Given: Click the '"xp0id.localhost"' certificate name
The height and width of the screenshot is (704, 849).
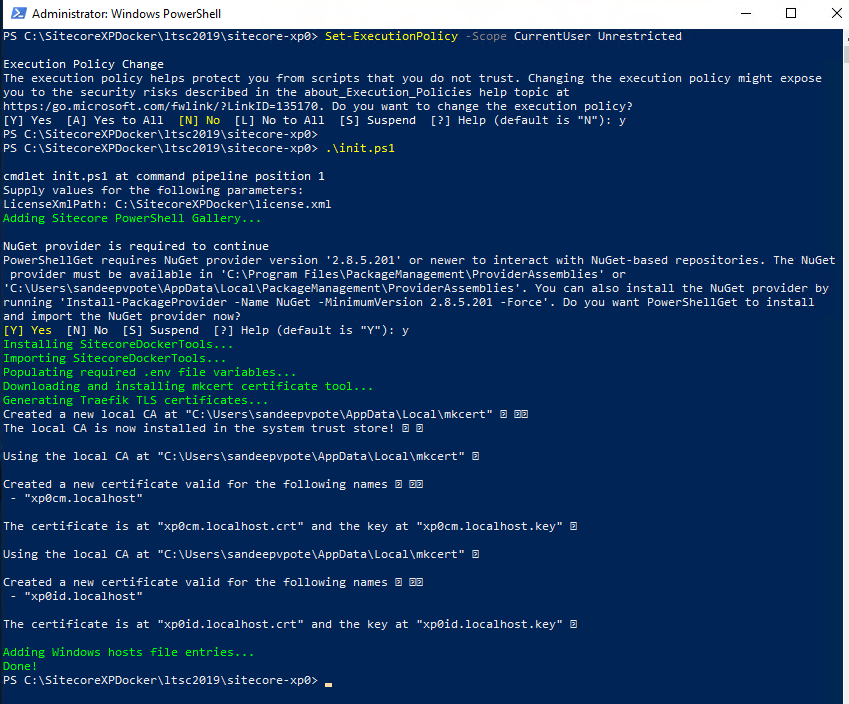Looking at the screenshot, I should tap(83, 596).
